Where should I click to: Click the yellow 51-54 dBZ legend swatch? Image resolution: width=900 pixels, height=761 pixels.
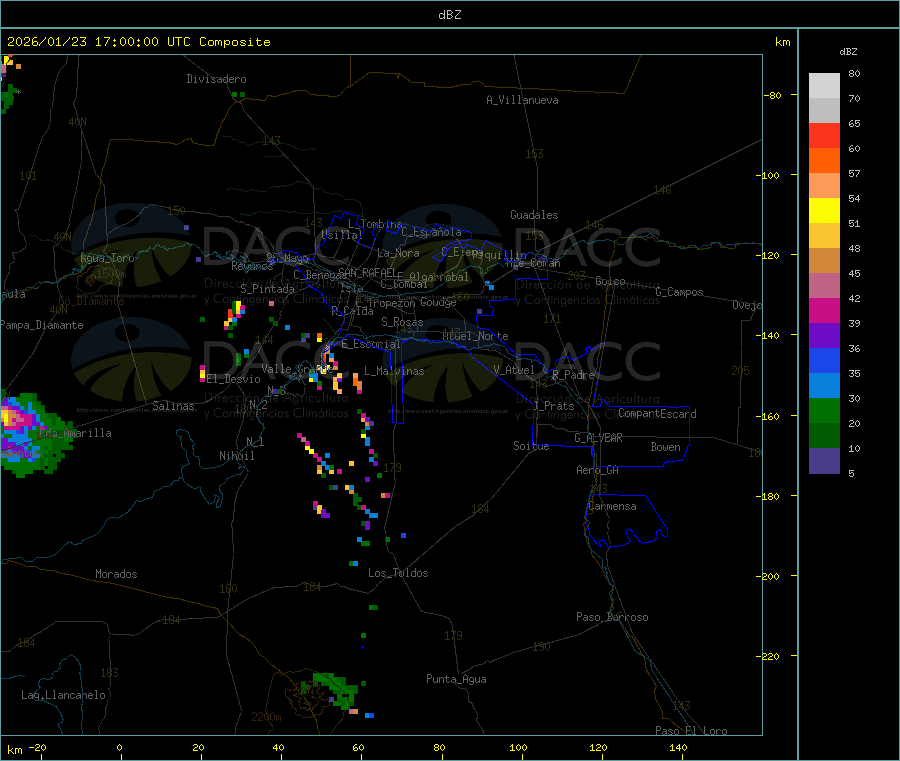(824, 211)
